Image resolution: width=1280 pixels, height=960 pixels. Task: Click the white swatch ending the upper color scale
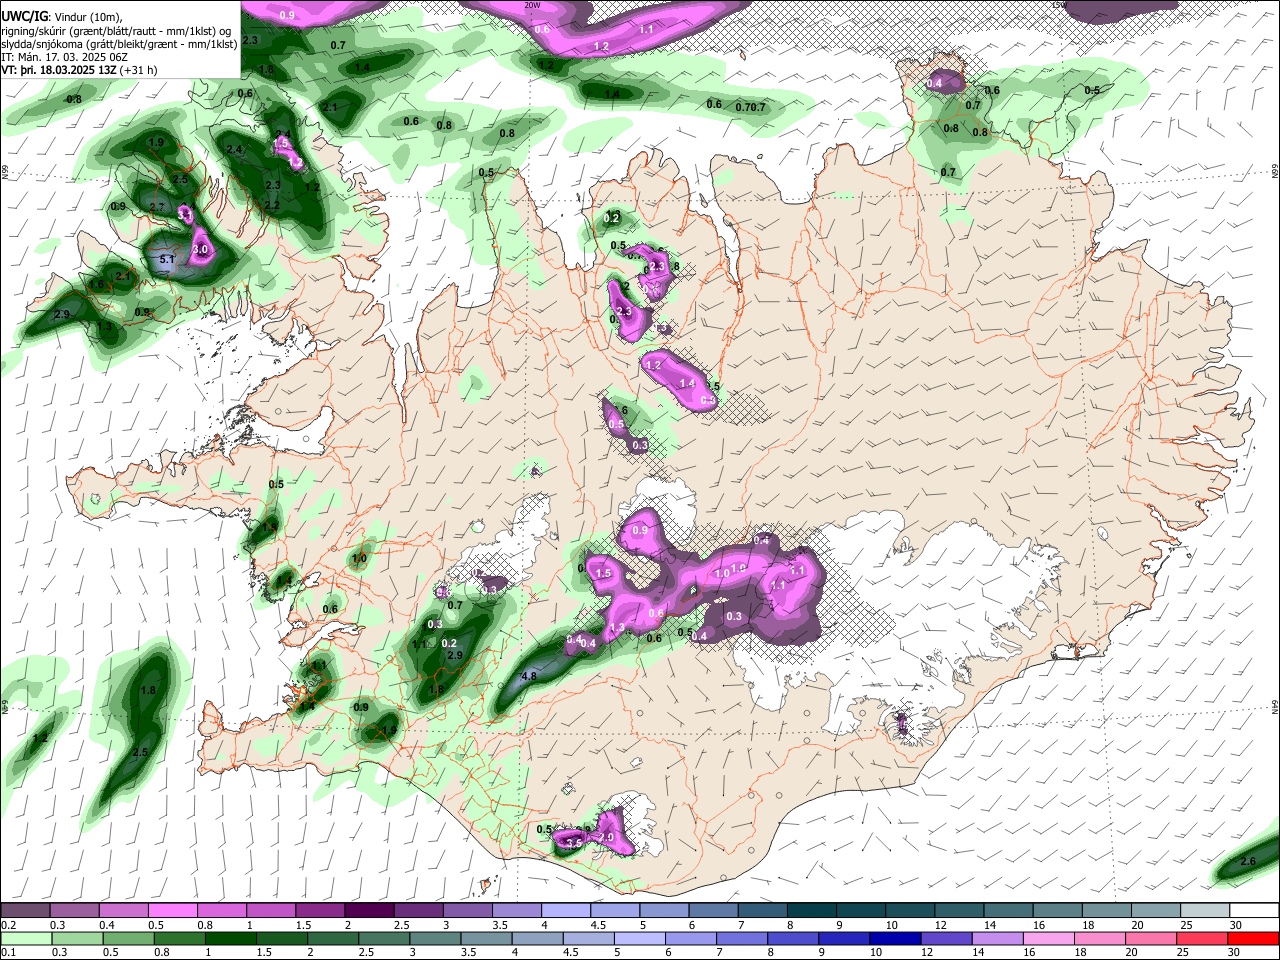(x=1253, y=911)
